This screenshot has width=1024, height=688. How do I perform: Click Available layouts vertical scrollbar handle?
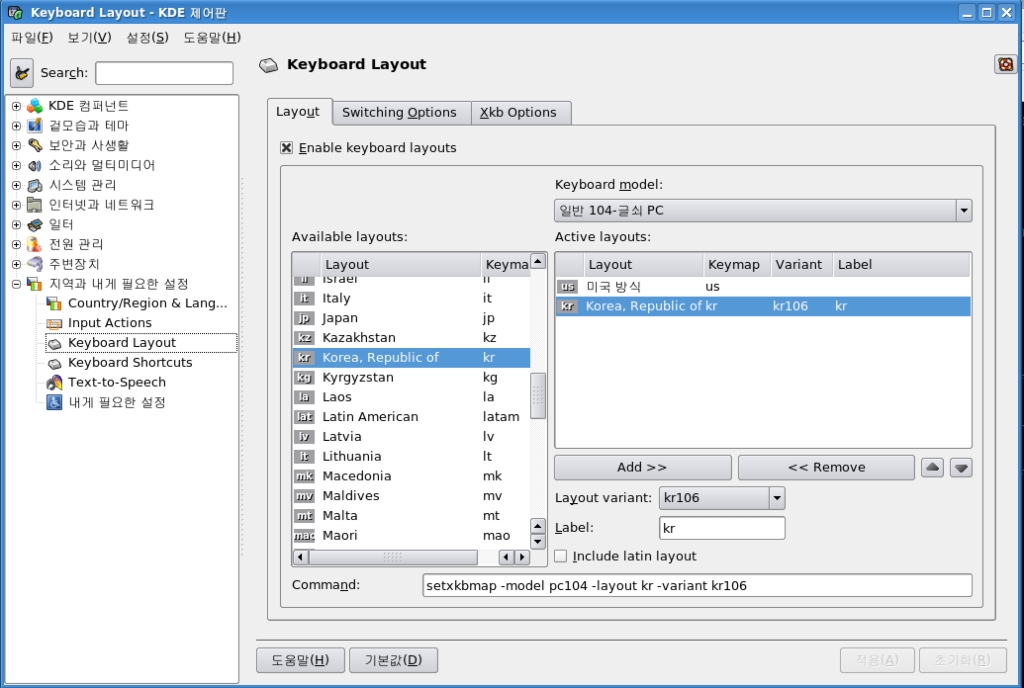(x=537, y=396)
